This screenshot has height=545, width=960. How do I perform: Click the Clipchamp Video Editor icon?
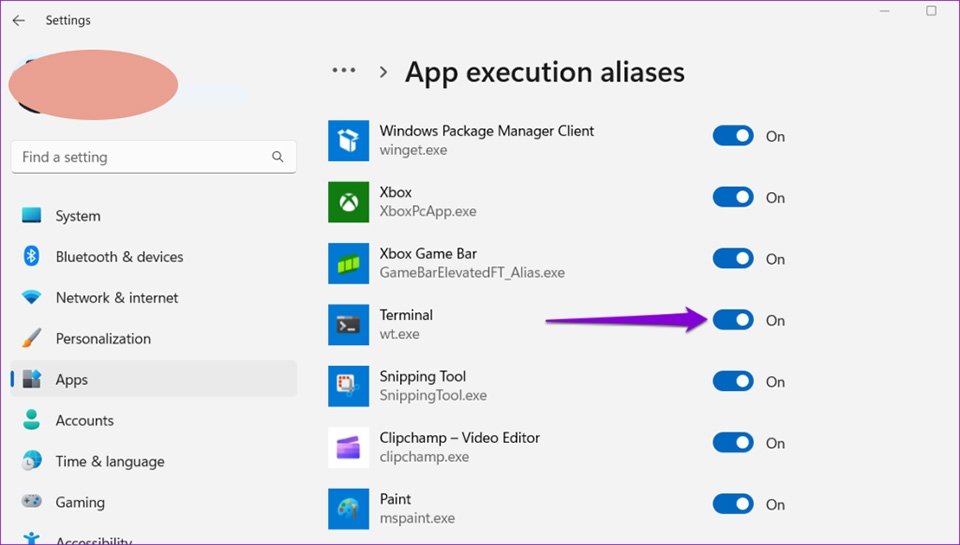click(348, 448)
